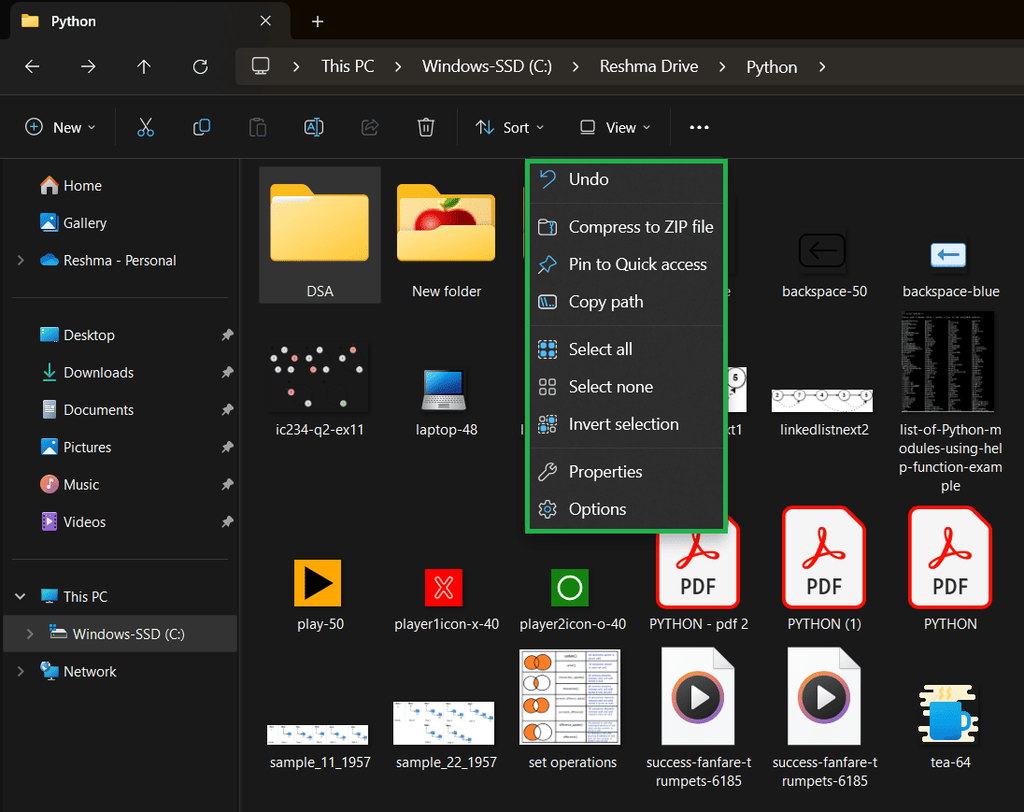The width and height of the screenshot is (1024, 812).
Task: Refresh the current folder view
Action: point(200,67)
